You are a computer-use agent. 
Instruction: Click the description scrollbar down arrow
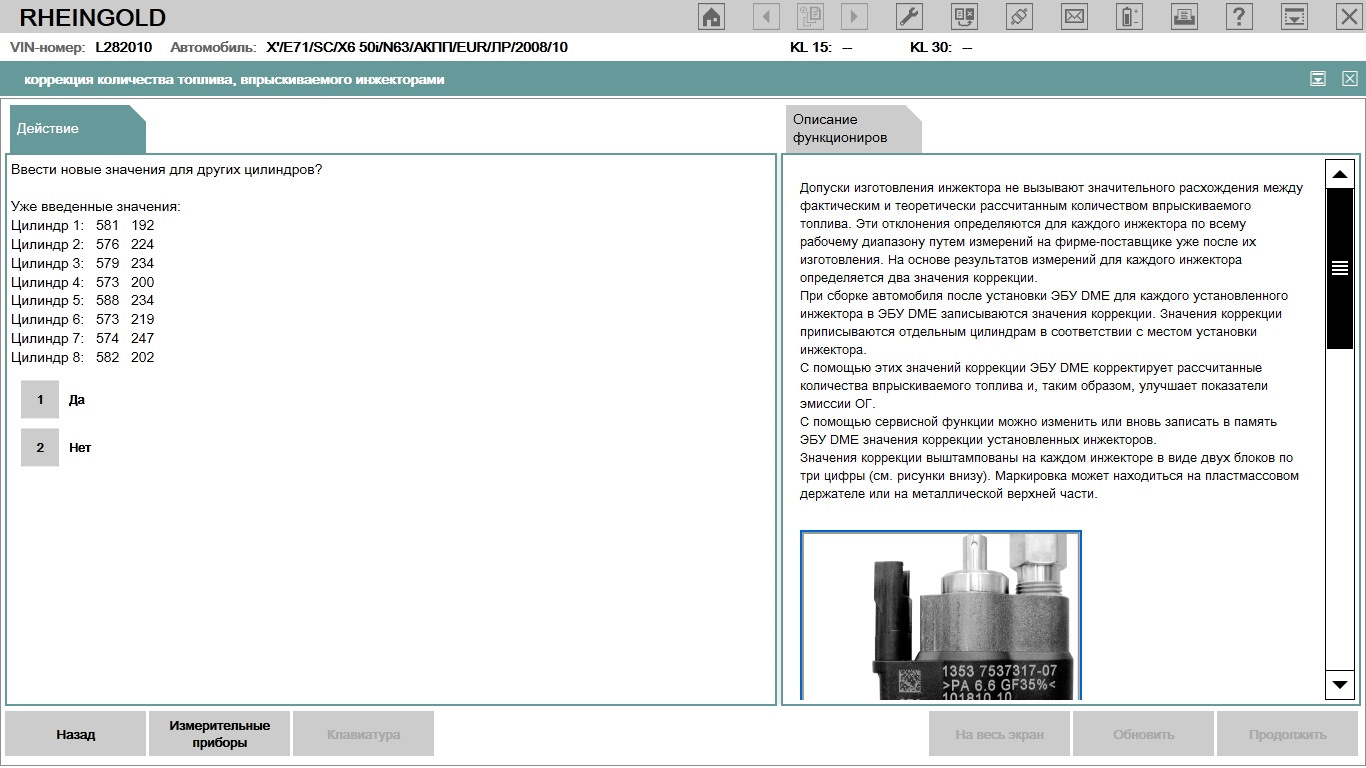pos(1339,684)
